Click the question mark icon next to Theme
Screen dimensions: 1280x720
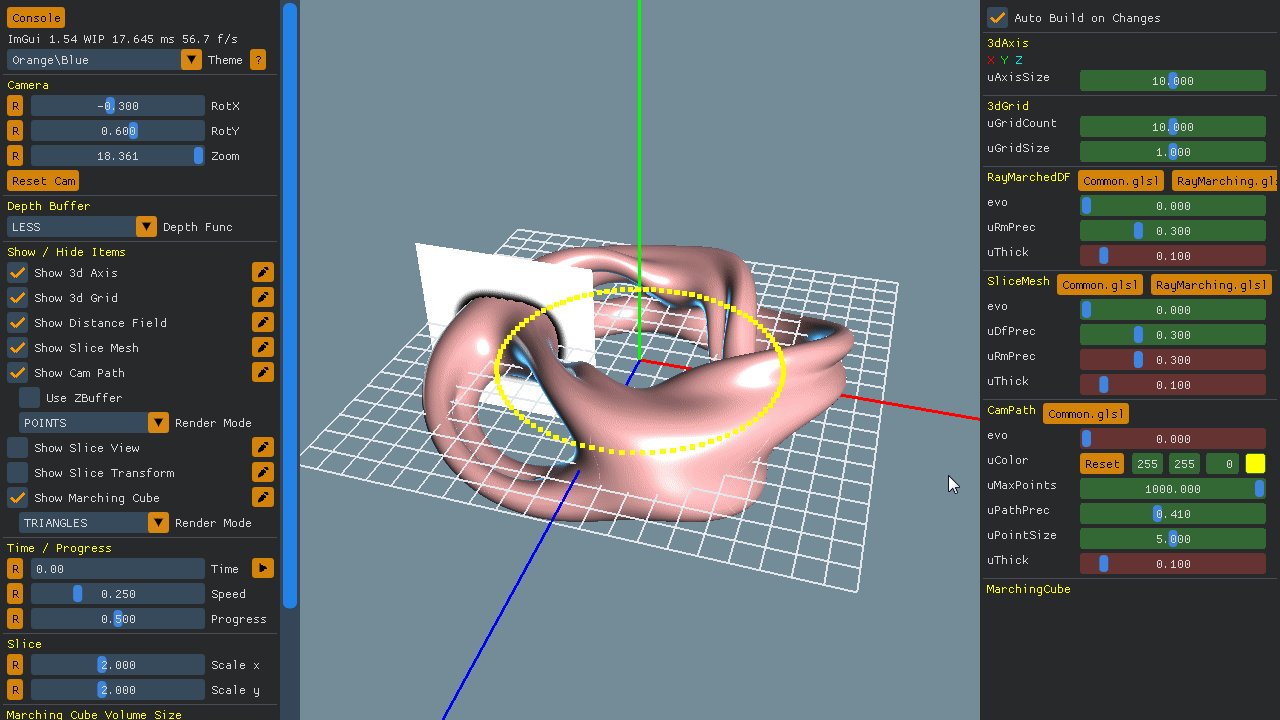(257, 59)
